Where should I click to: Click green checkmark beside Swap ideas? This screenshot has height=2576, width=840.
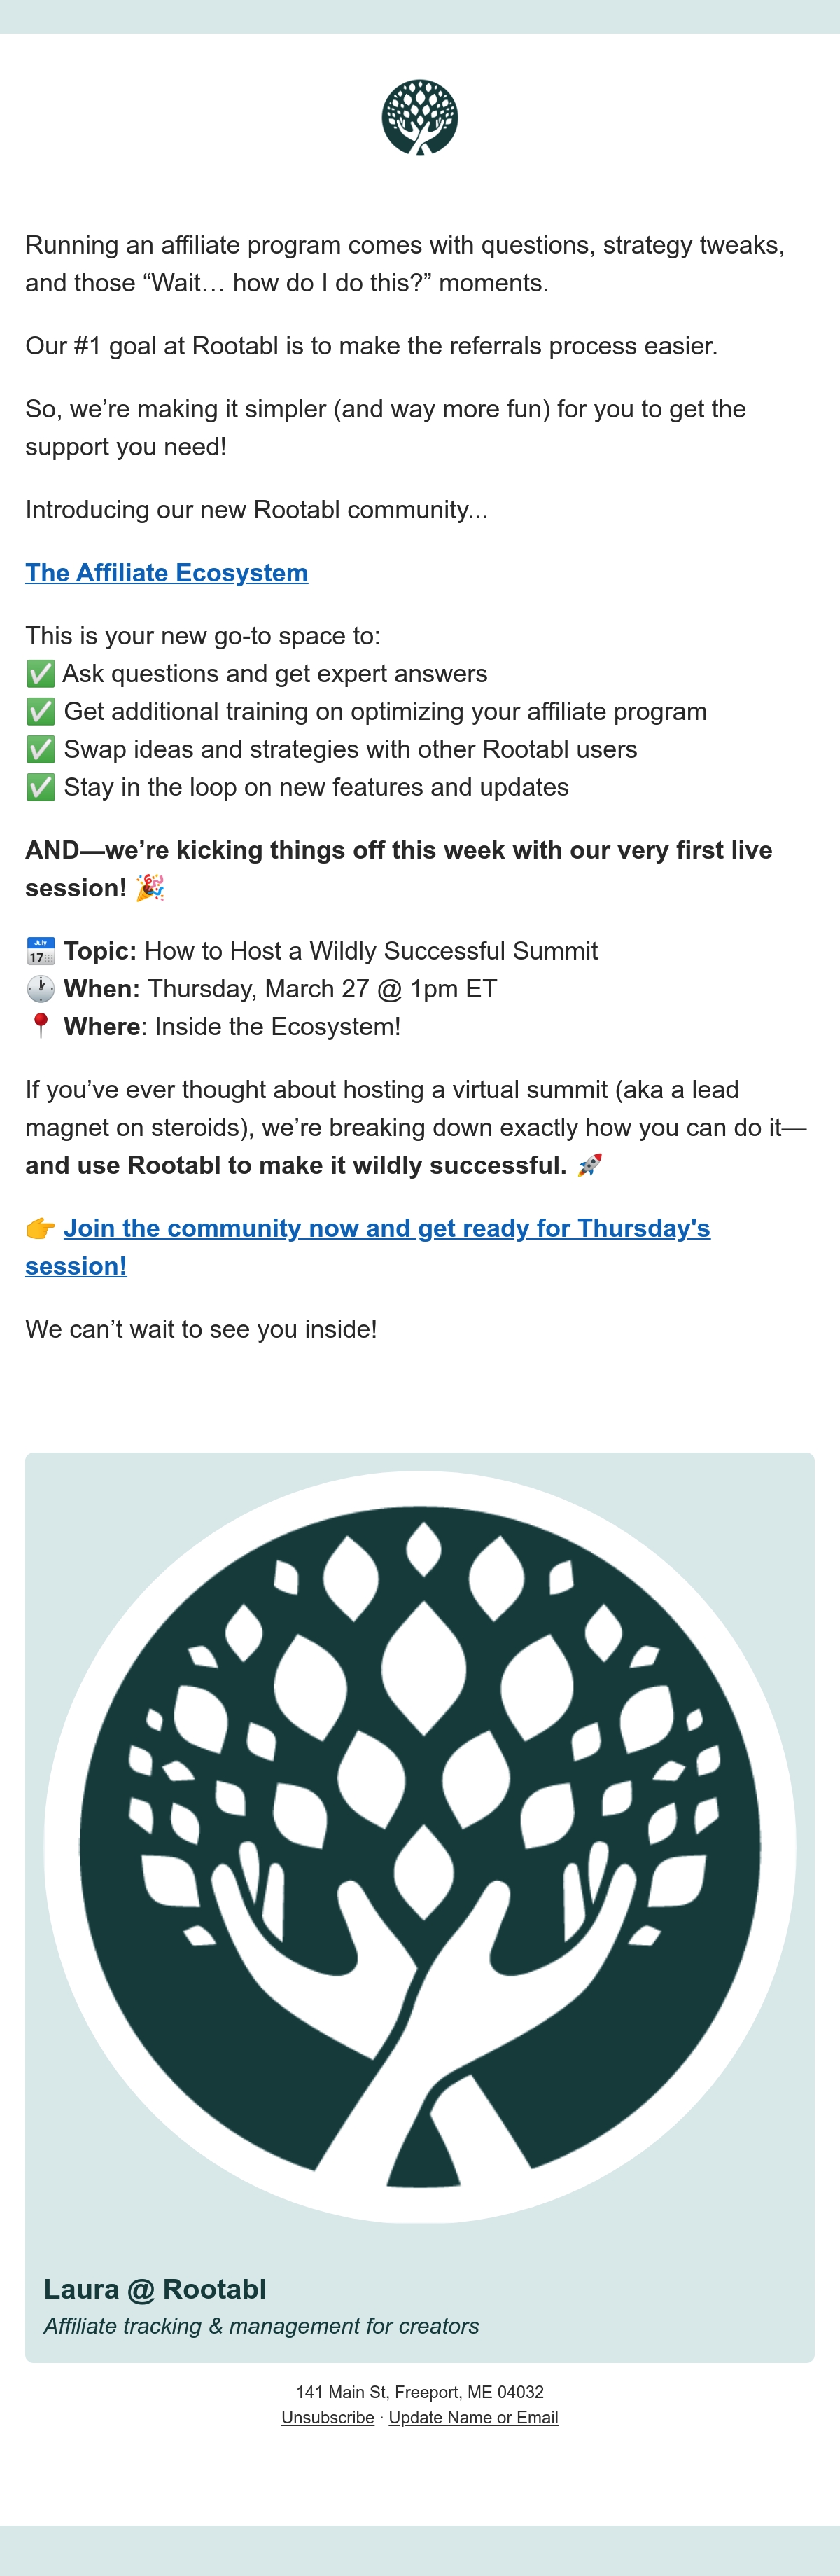(40, 750)
